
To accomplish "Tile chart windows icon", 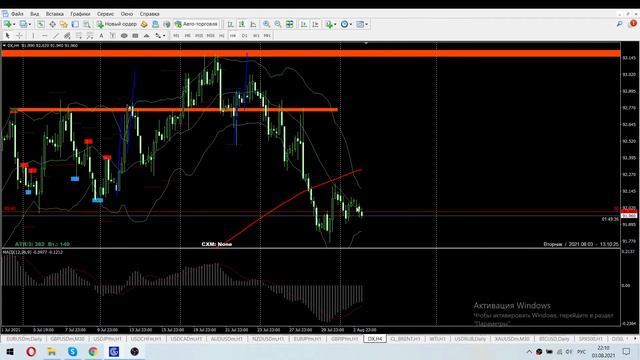I will [289, 24].
